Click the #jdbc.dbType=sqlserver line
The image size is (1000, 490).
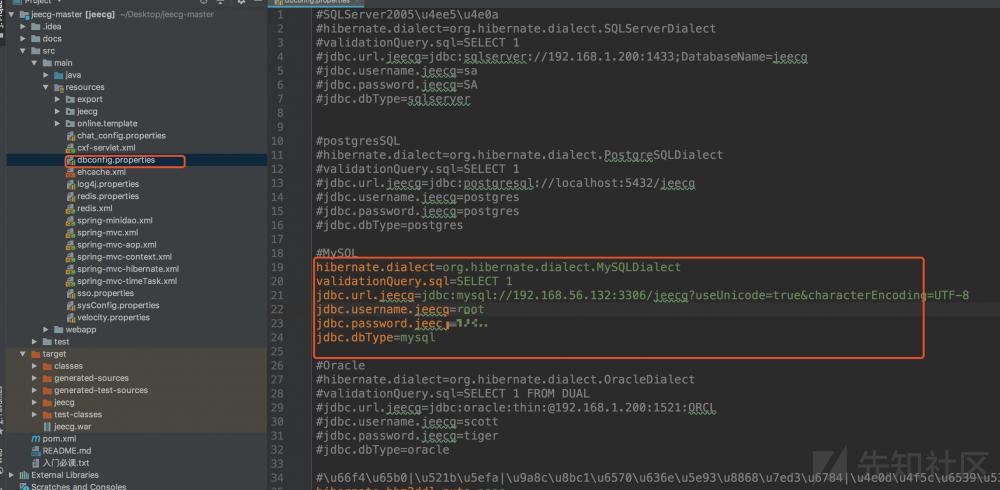click(393, 99)
